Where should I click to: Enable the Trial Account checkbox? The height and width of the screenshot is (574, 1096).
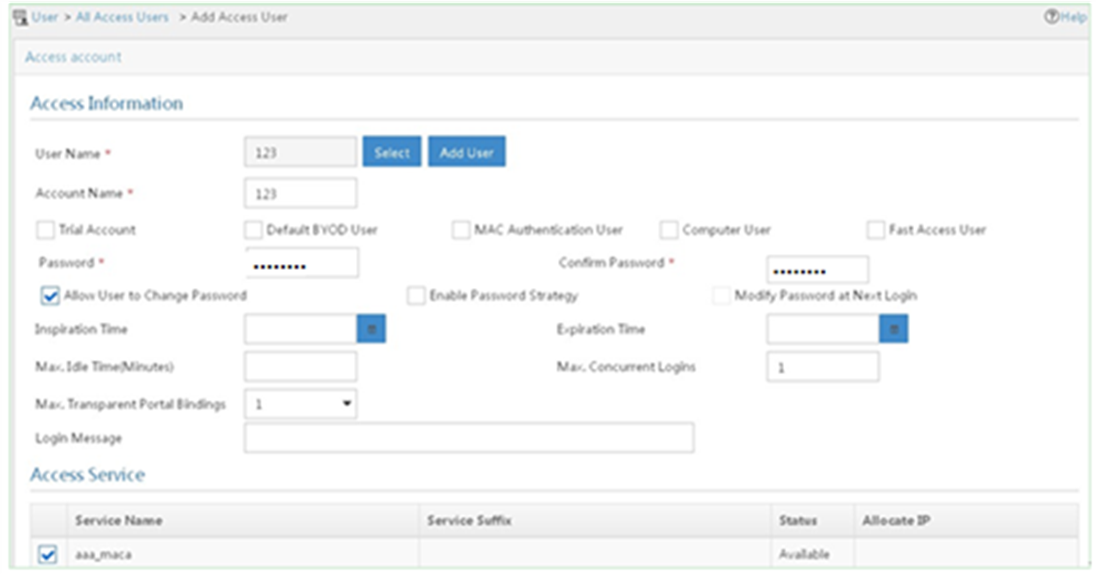point(45,230)
